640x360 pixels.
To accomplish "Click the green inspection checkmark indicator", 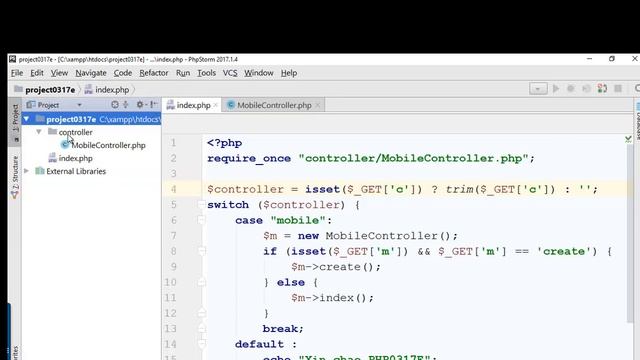I will (628, 140).
